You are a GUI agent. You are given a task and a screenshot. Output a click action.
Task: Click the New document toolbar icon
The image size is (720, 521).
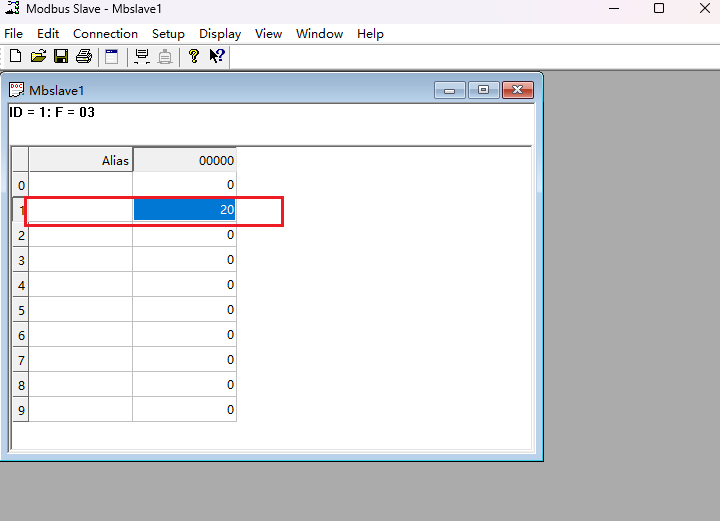(15, 57)
